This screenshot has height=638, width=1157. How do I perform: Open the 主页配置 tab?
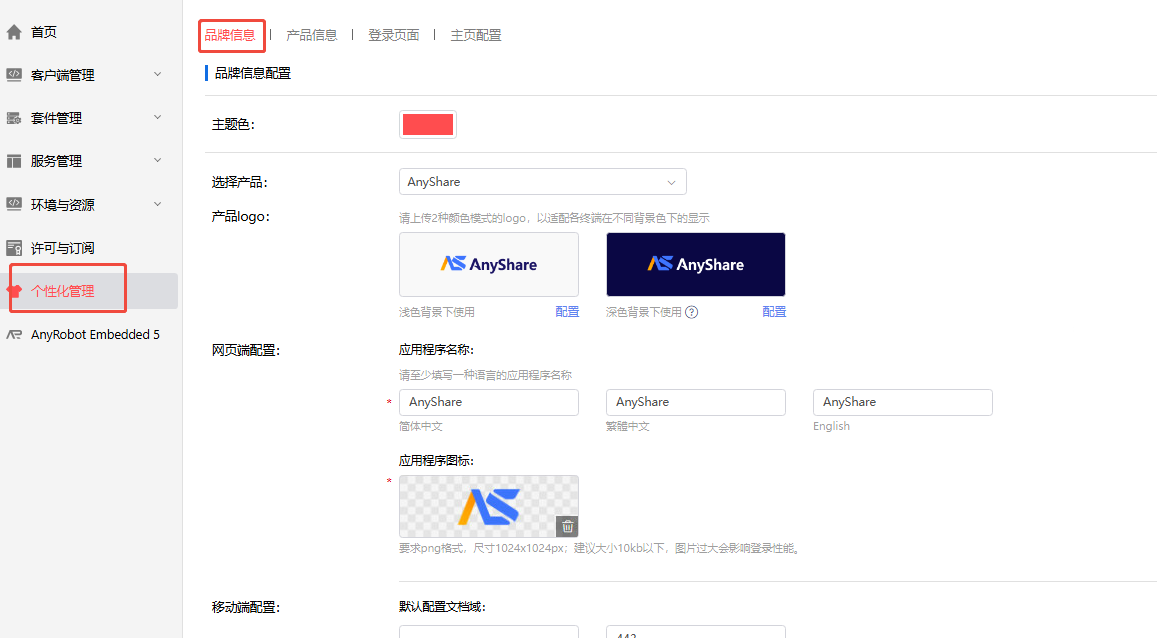pyautogui.click(x=476, y=35)
